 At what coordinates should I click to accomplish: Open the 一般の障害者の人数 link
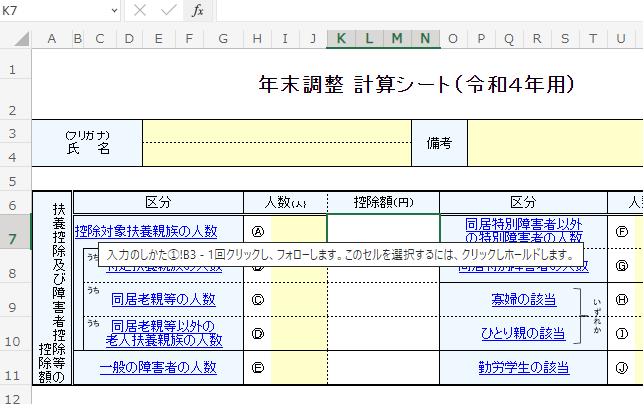tap(158, 367)
